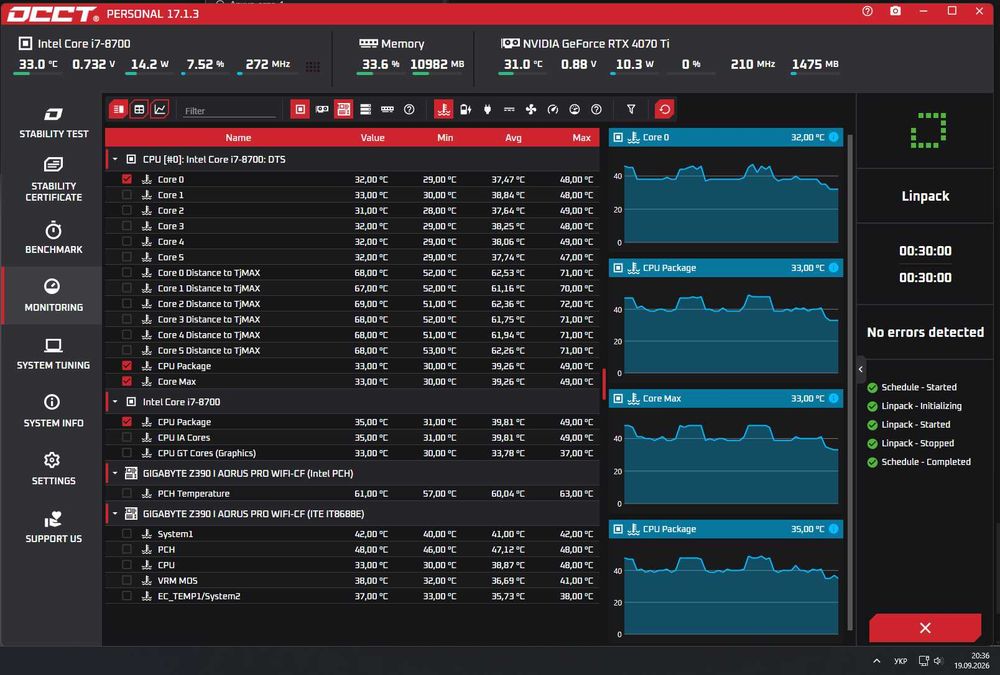Viewport: 1000px width, 675px height.
Task: Show hidden system tray icons
Action: pyautogui.click(x=876, y=661)
